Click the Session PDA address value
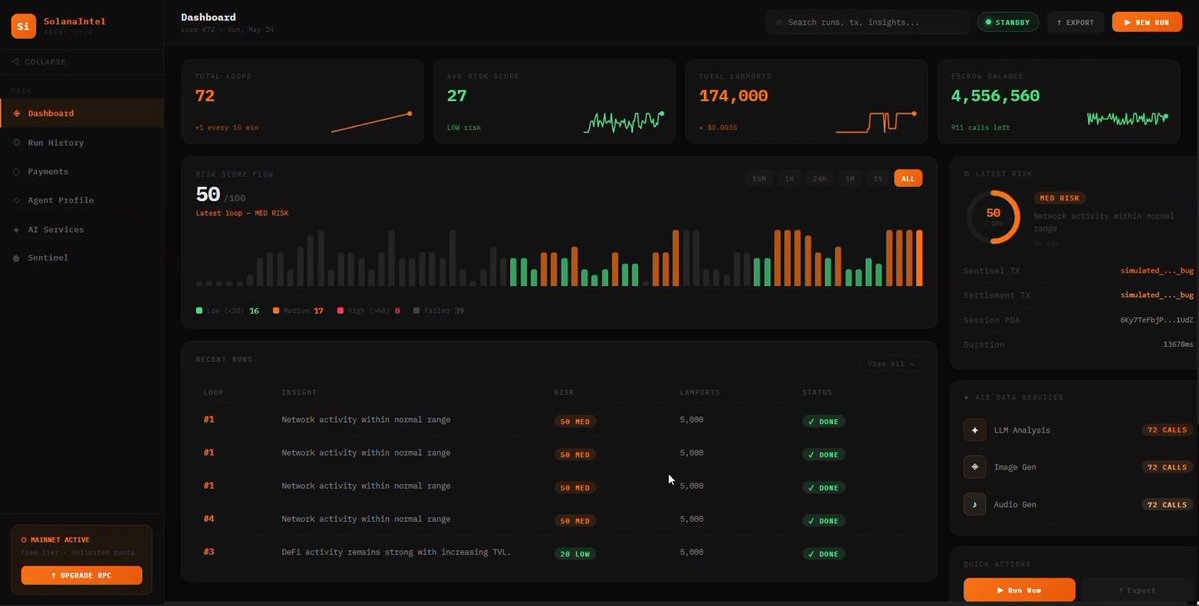Image resolution: width=1199 pixels, height=606 pixels. (x=1156, y=320)
